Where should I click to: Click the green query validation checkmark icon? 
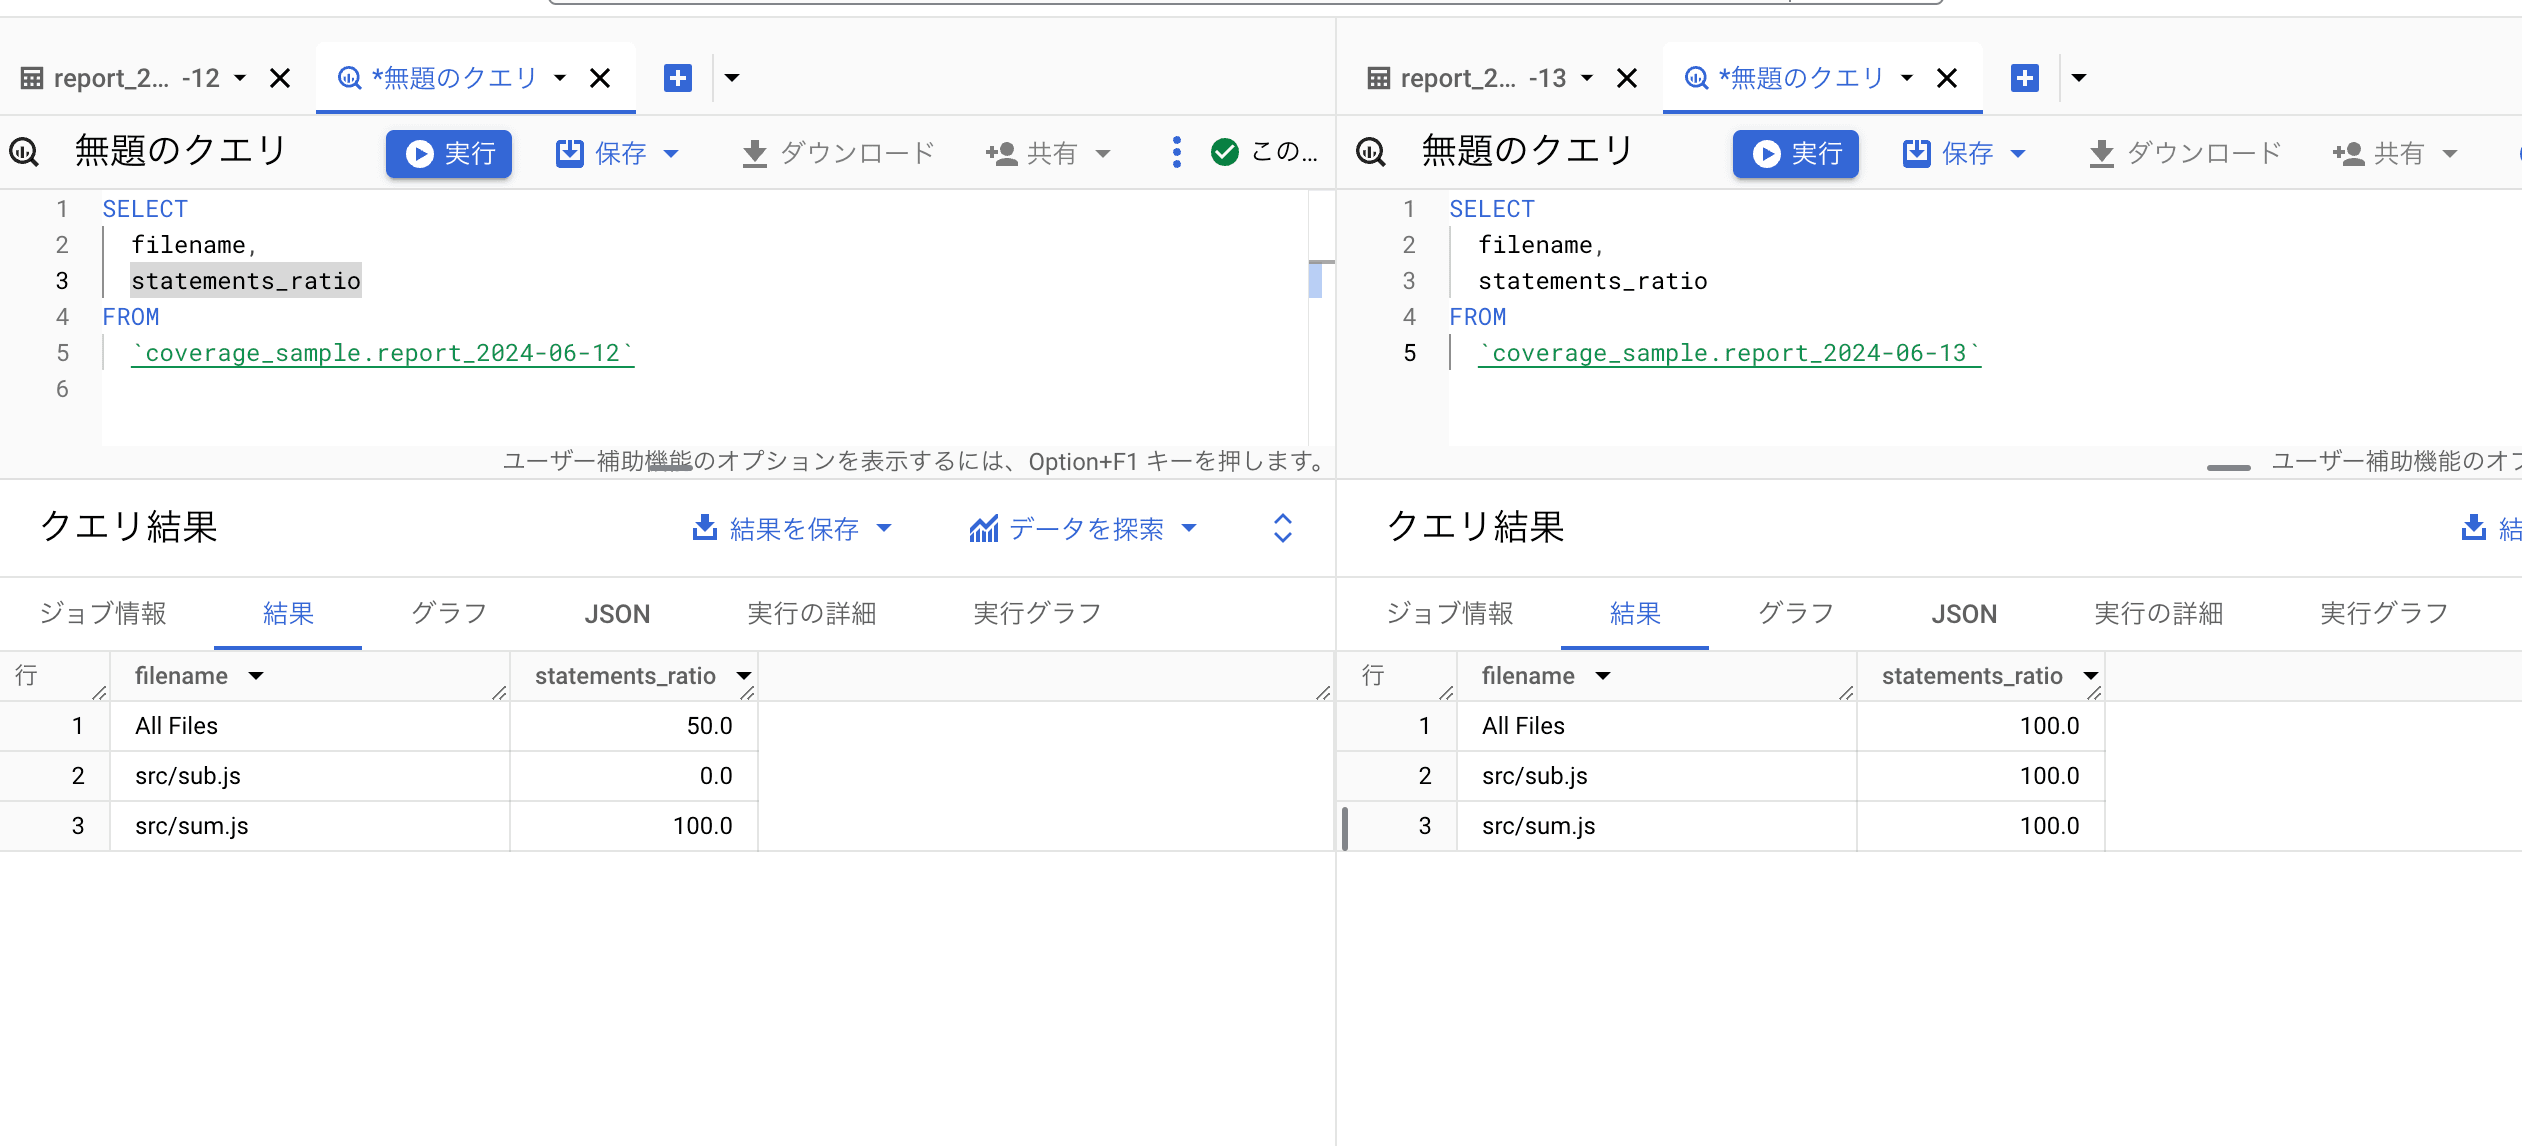click(1224, 152)
